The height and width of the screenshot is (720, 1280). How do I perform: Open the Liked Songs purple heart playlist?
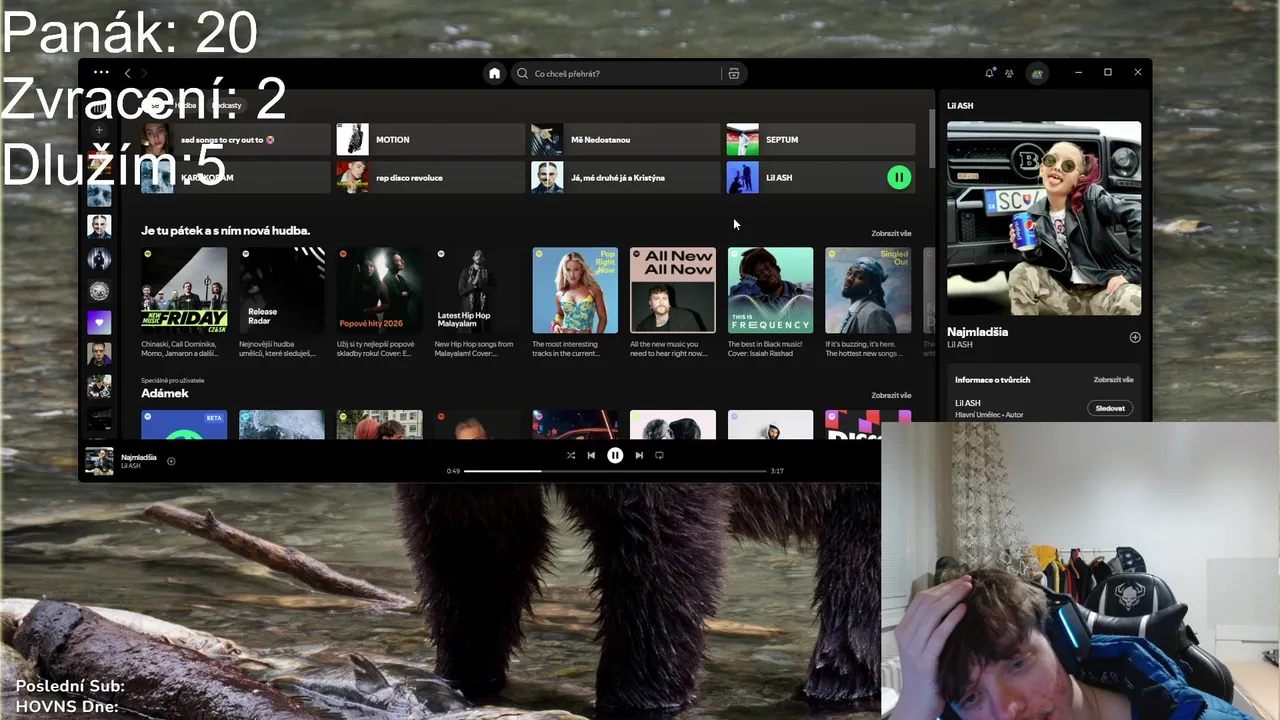pyautogui.click(x=99, y=322)
